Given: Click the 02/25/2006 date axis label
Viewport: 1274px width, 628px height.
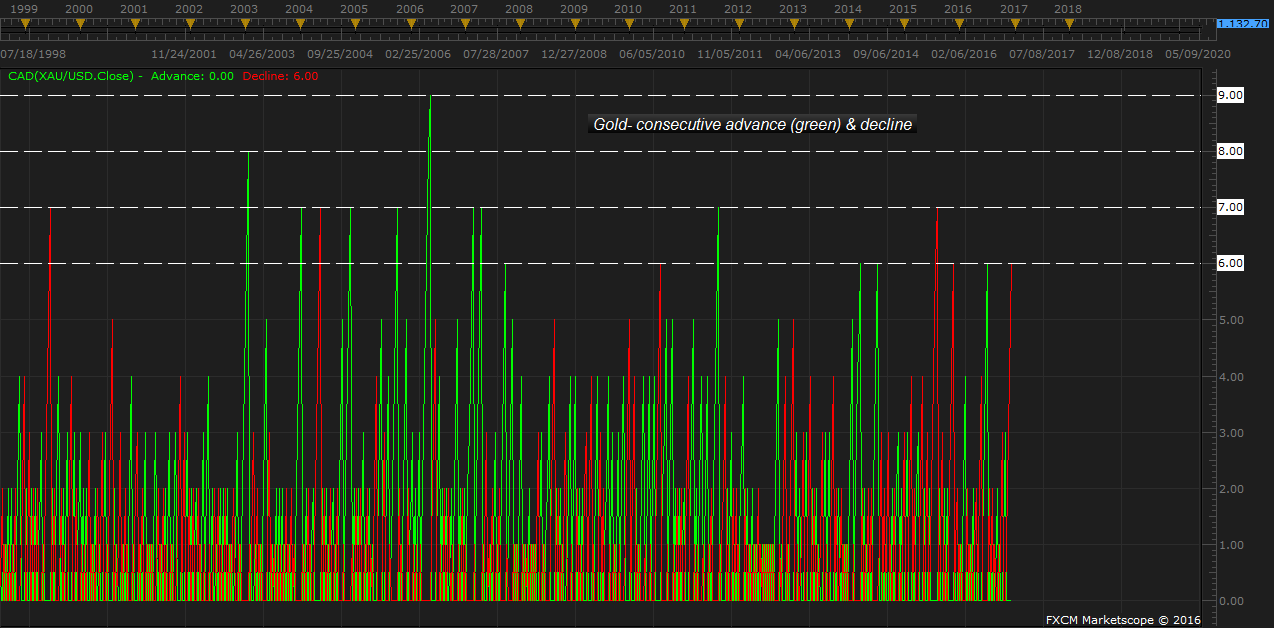Looking at the screenshot, I should (418, 54).
